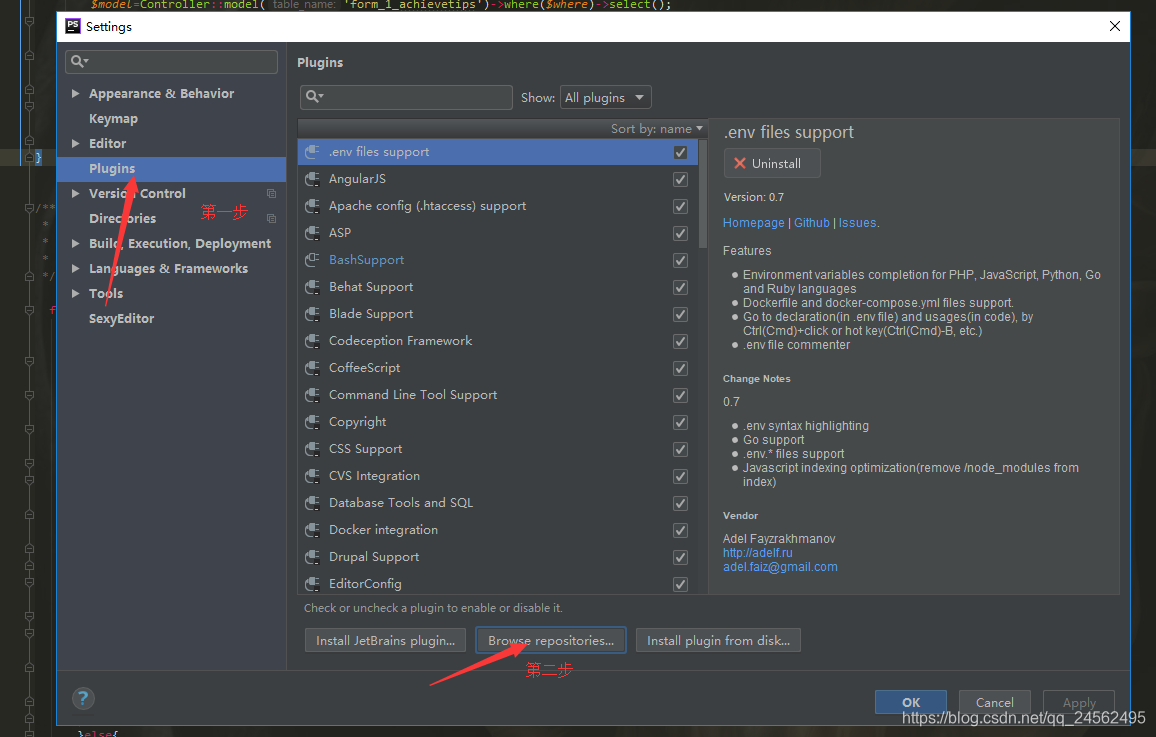This screenshot has height=737, width=1156.
Task: Uncheck the Behat Support checkbox
Action: 680,287
